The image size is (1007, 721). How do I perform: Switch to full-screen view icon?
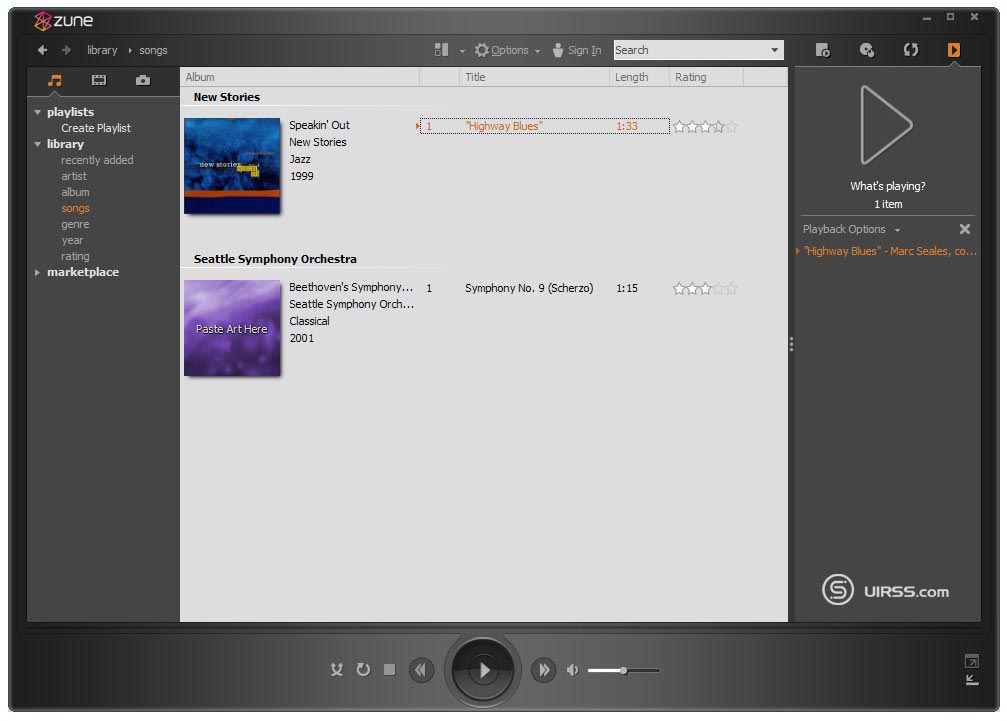point(972,661)
